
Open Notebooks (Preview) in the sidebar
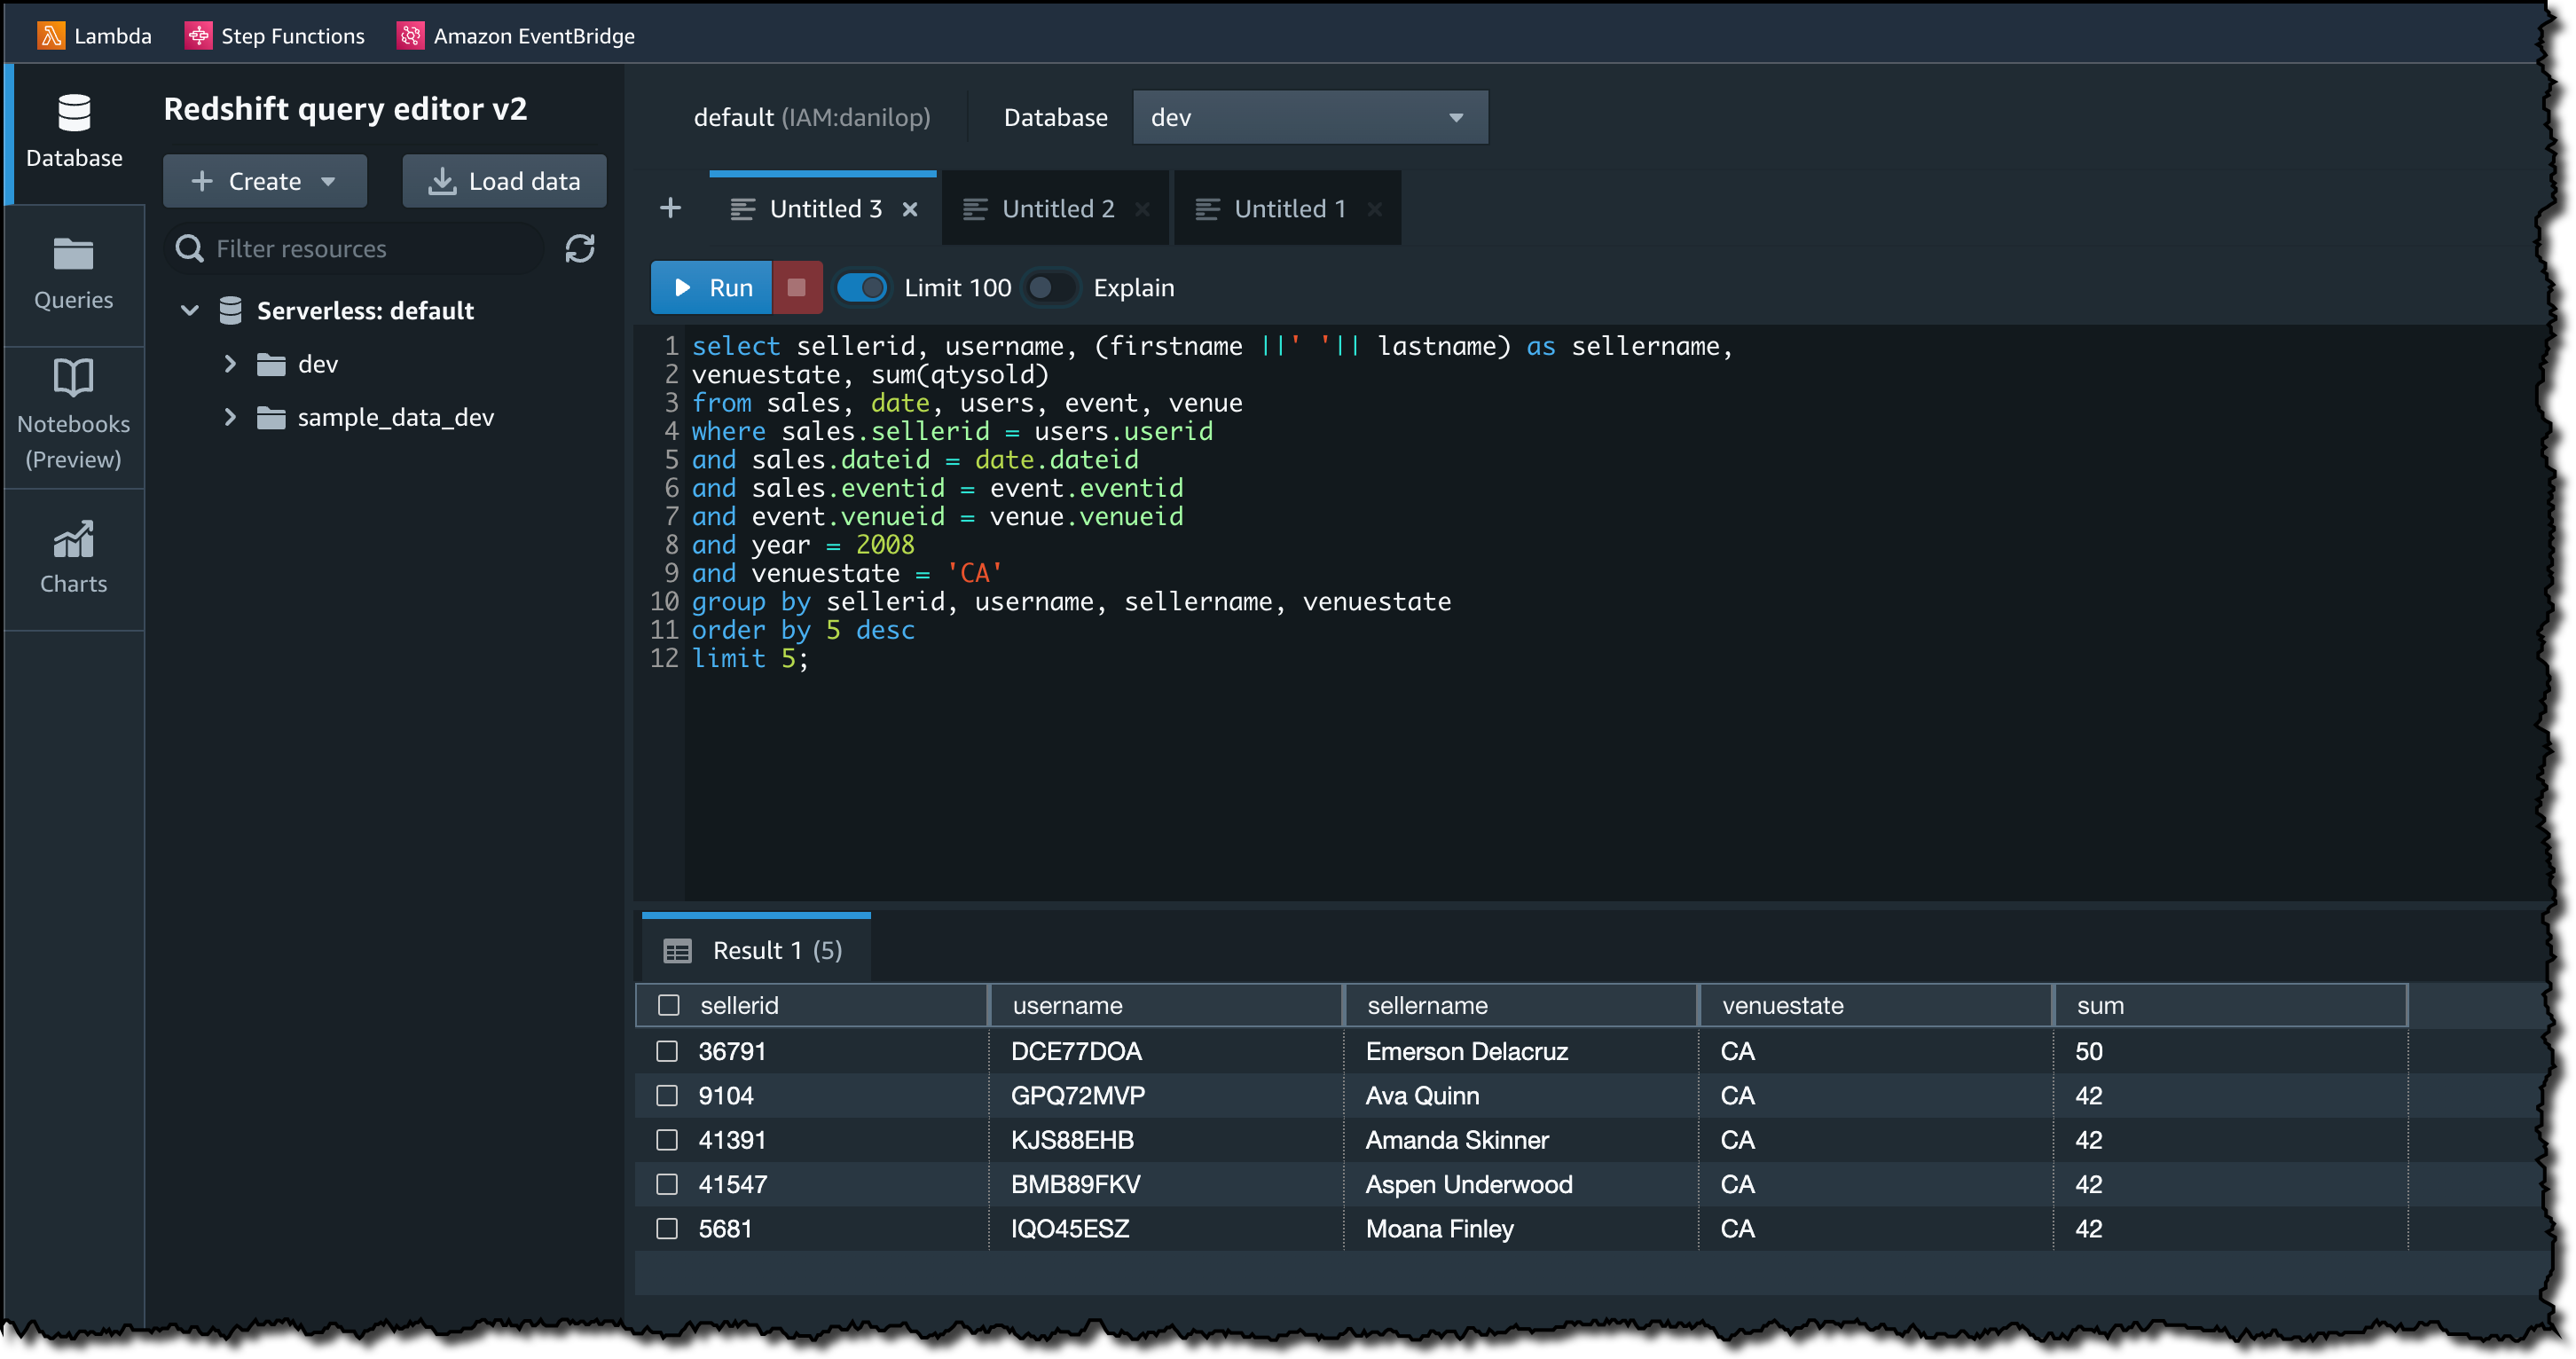click(73, 415)
